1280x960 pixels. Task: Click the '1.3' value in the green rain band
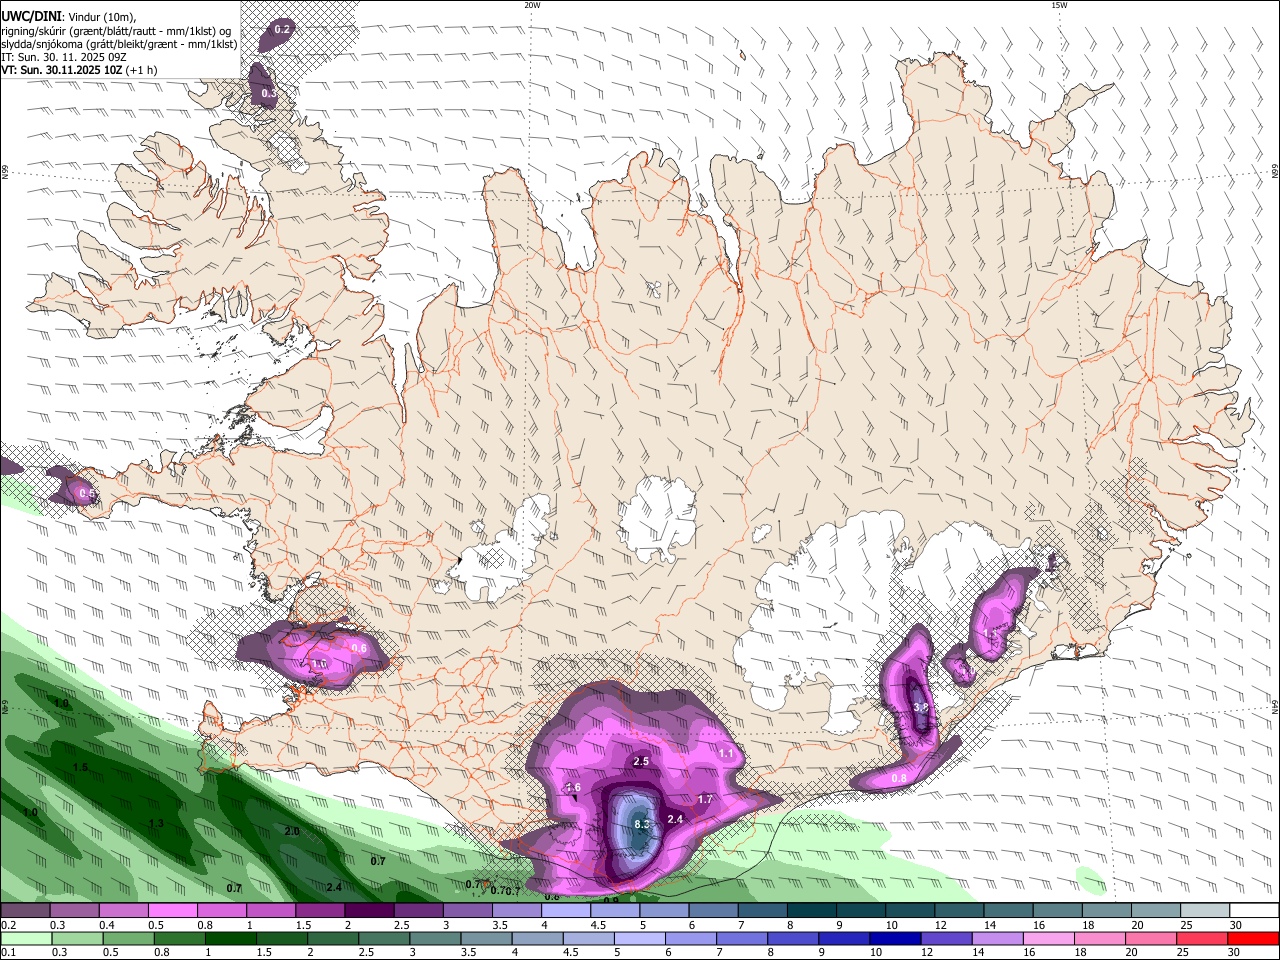pyautogui.click(x=156, y=823)
